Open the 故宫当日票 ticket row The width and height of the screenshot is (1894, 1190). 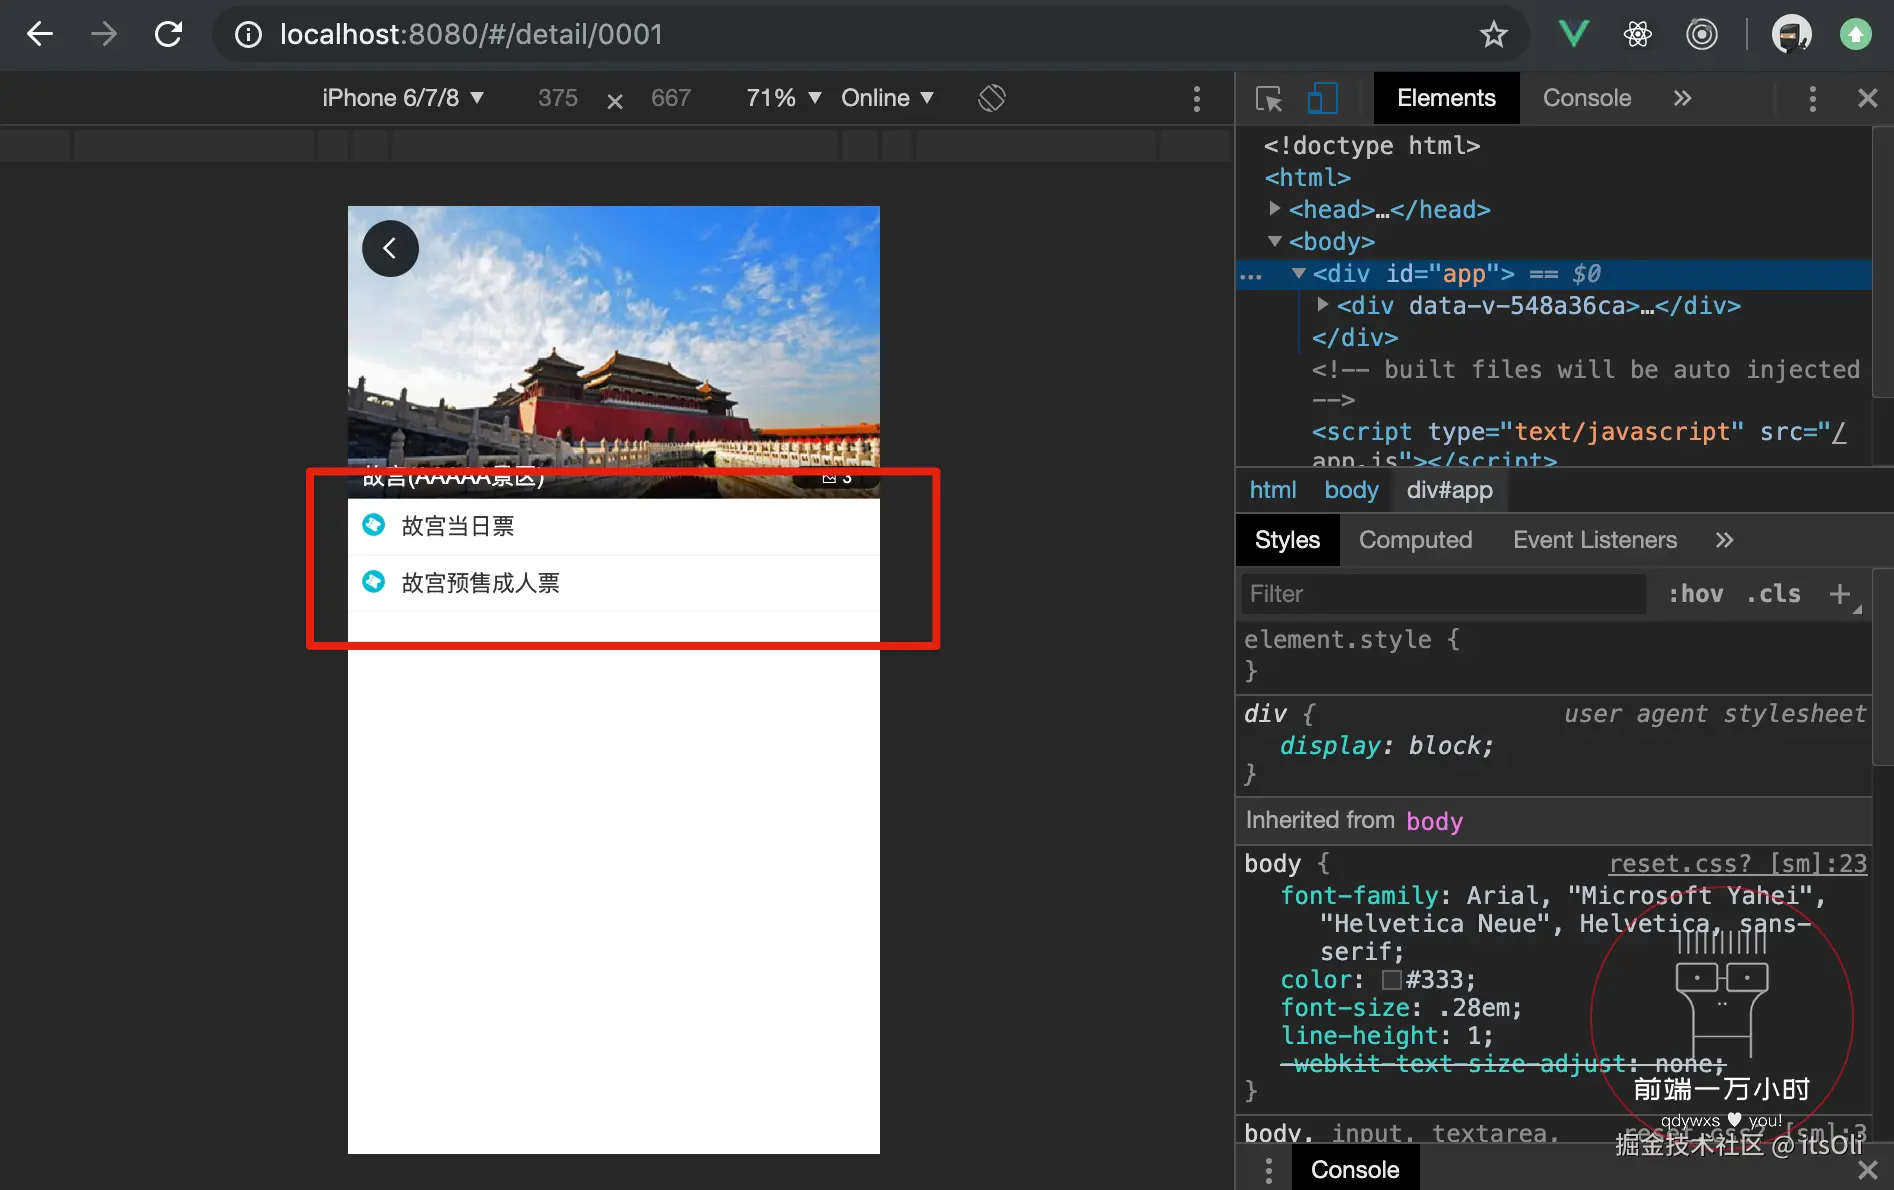(614, 526)
